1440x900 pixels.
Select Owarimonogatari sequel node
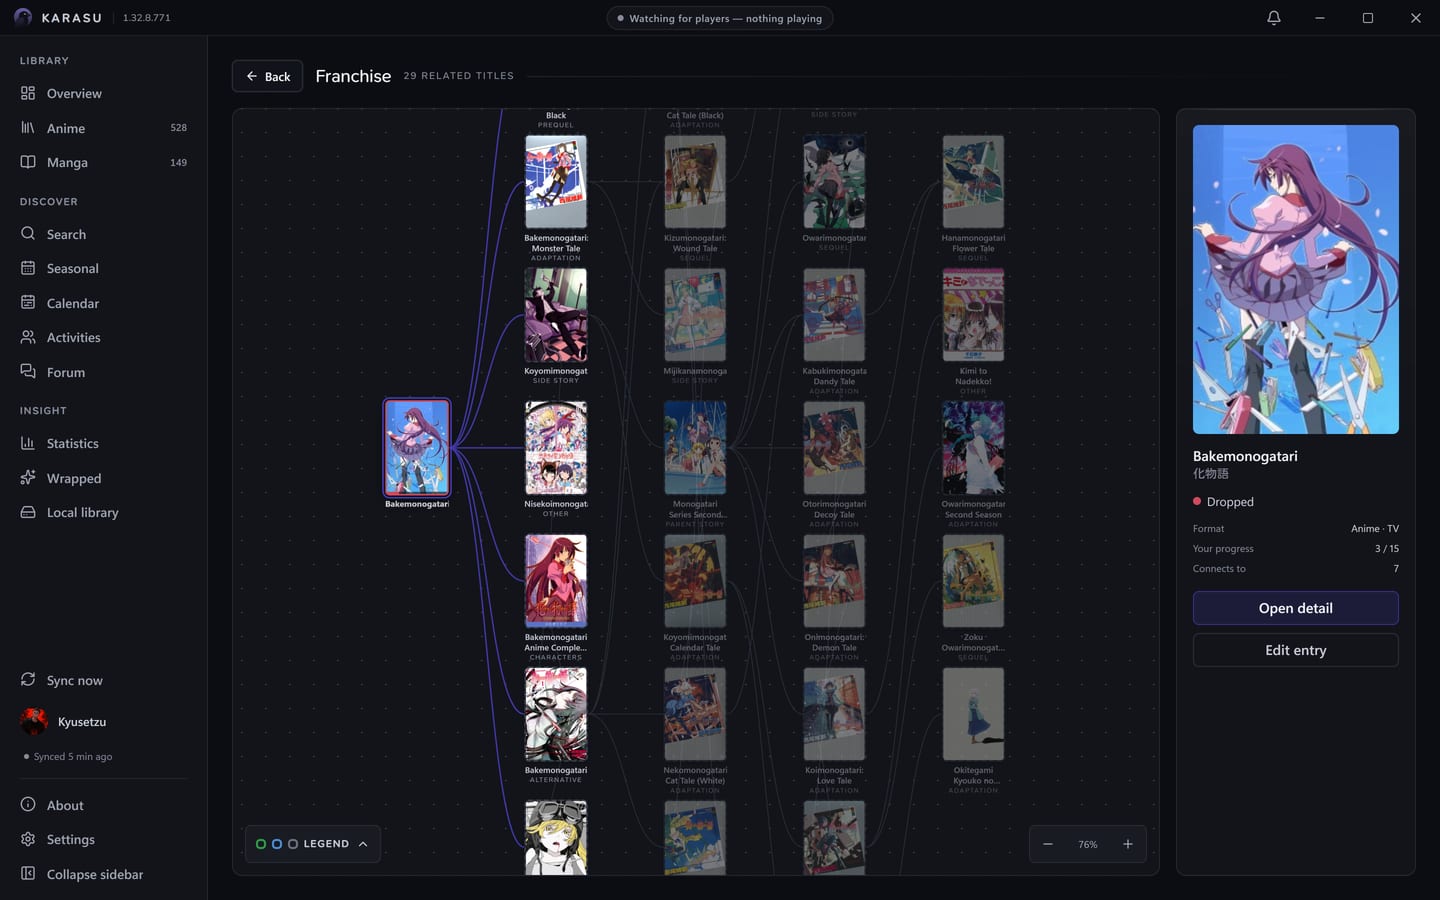[x=834, y=182]
